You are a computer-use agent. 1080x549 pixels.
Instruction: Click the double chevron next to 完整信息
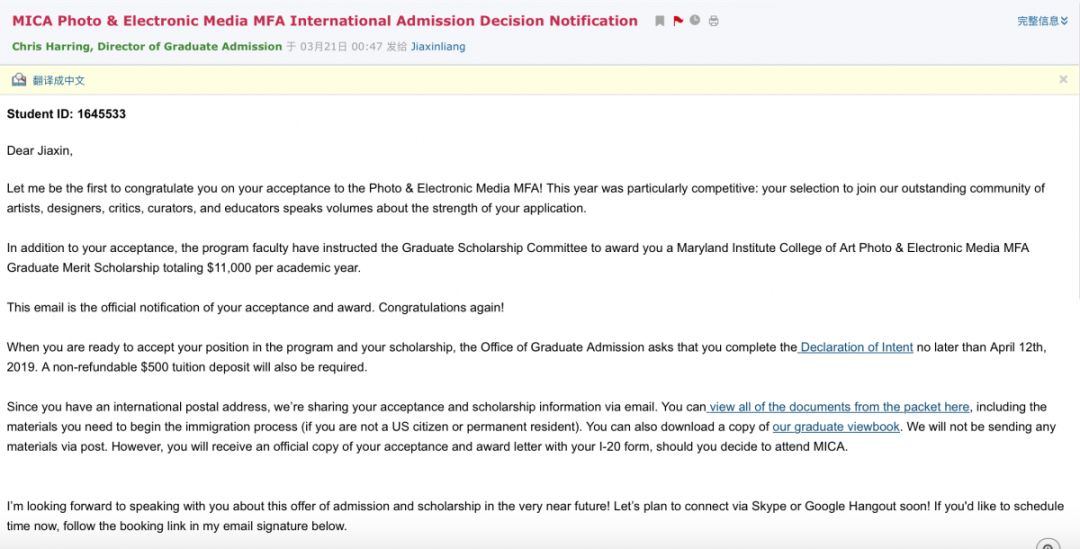(1064, 21)
